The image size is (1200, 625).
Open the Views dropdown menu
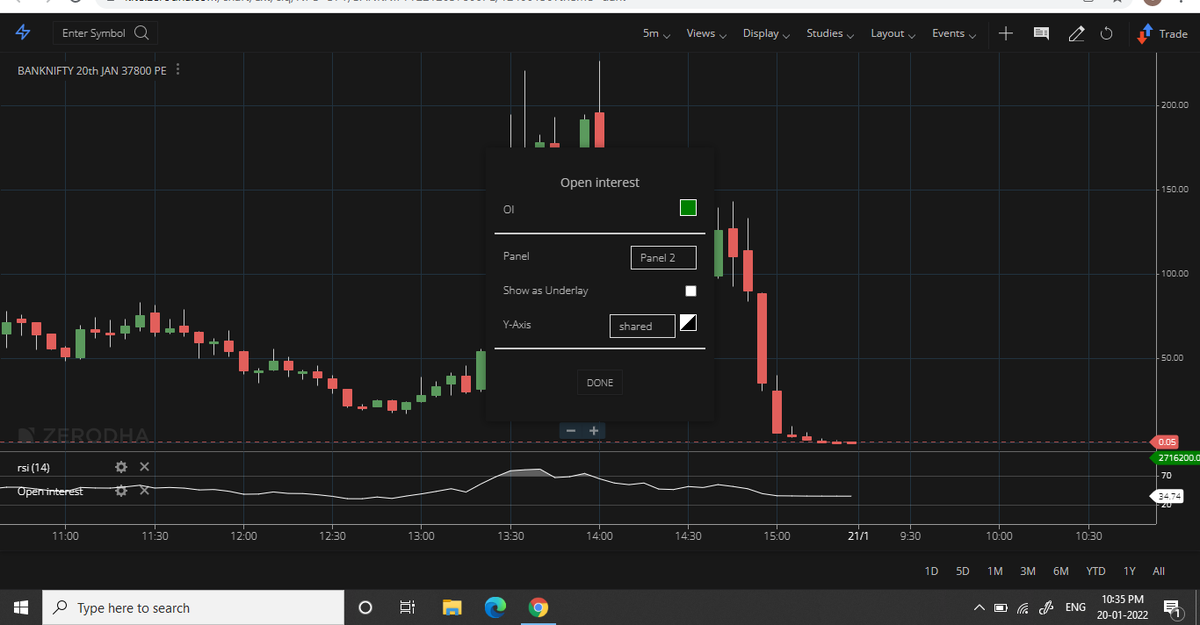[x=707, y=33]
